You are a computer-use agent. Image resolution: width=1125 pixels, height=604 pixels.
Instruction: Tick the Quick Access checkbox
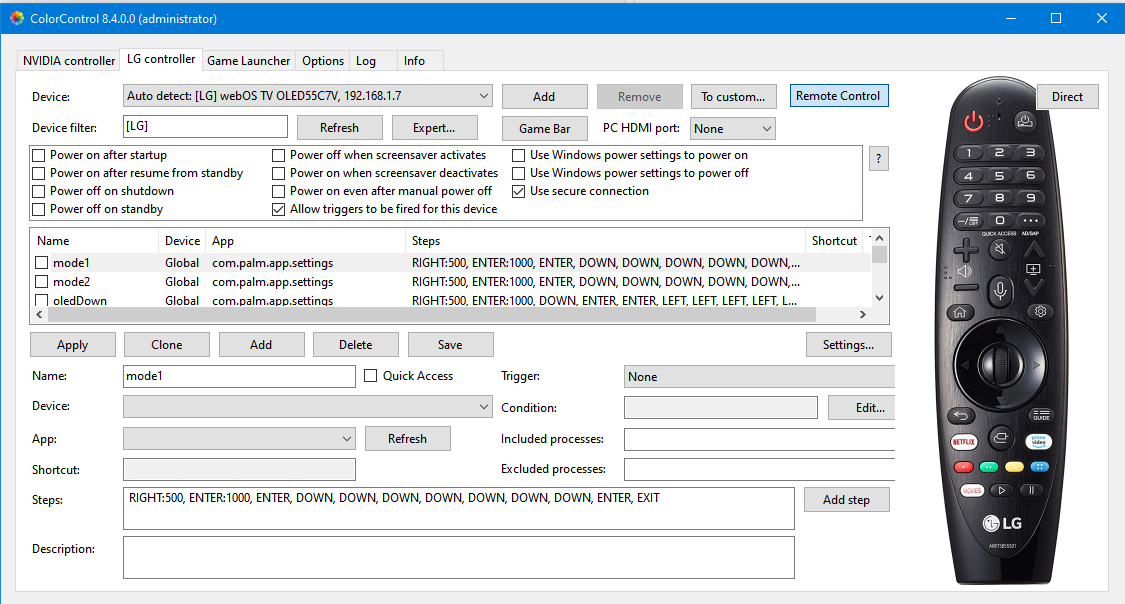tap(371, 376)
